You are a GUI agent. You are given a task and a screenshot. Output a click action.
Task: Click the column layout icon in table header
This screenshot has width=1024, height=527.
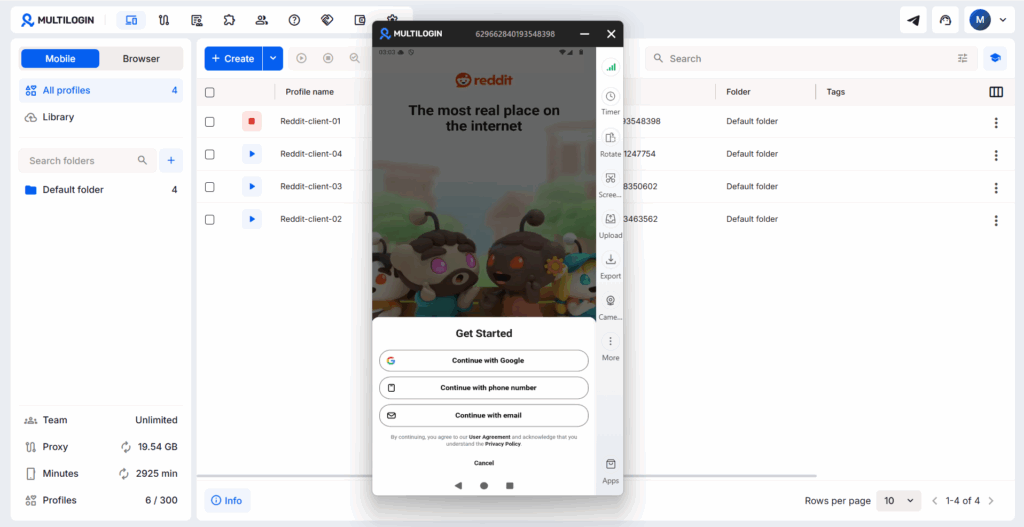tap(996, 92)
